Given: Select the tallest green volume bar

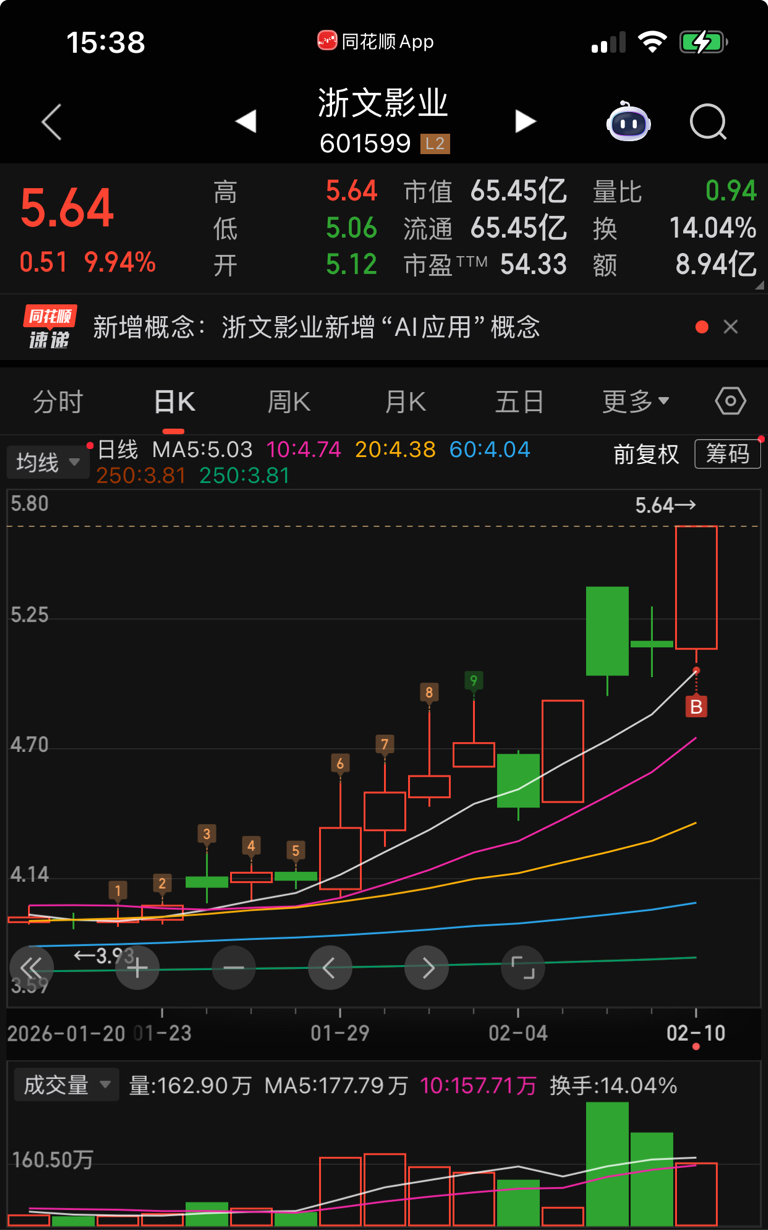Looking at the screenshot, I should coord(607,1164).
